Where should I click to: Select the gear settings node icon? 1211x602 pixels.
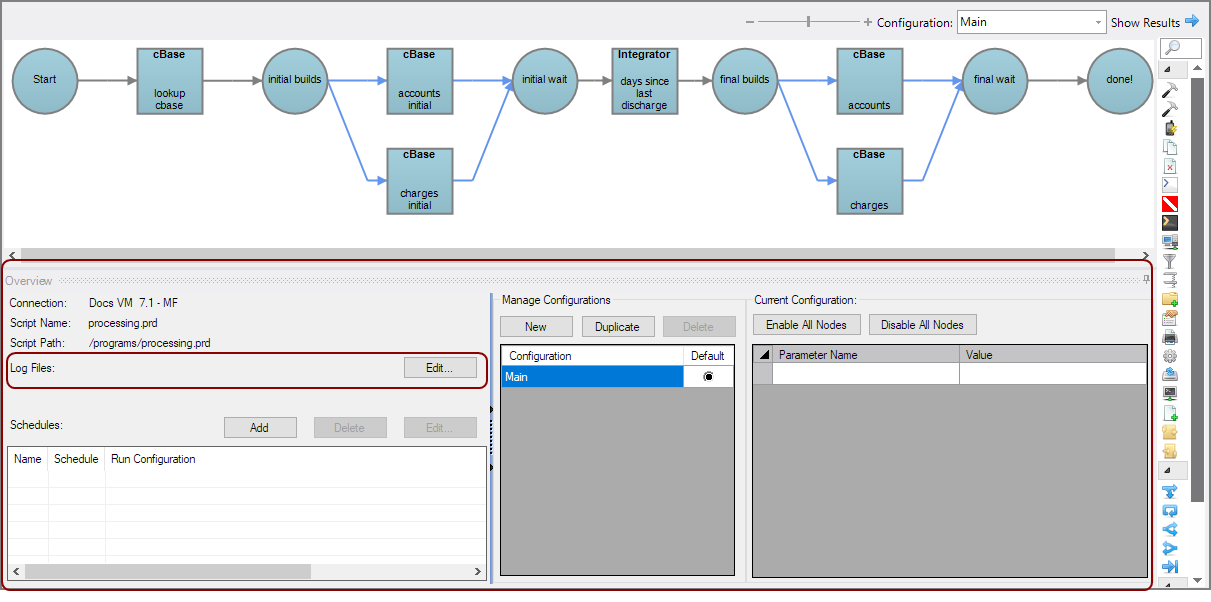click(1170, 356)
